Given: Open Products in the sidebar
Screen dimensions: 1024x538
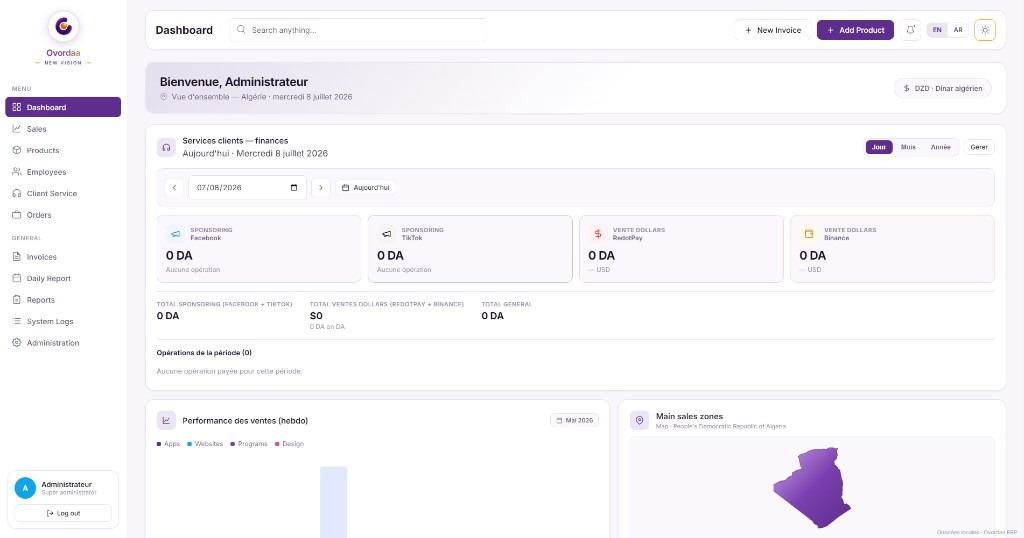Looking at the screenshot, I should pos(63,150).
